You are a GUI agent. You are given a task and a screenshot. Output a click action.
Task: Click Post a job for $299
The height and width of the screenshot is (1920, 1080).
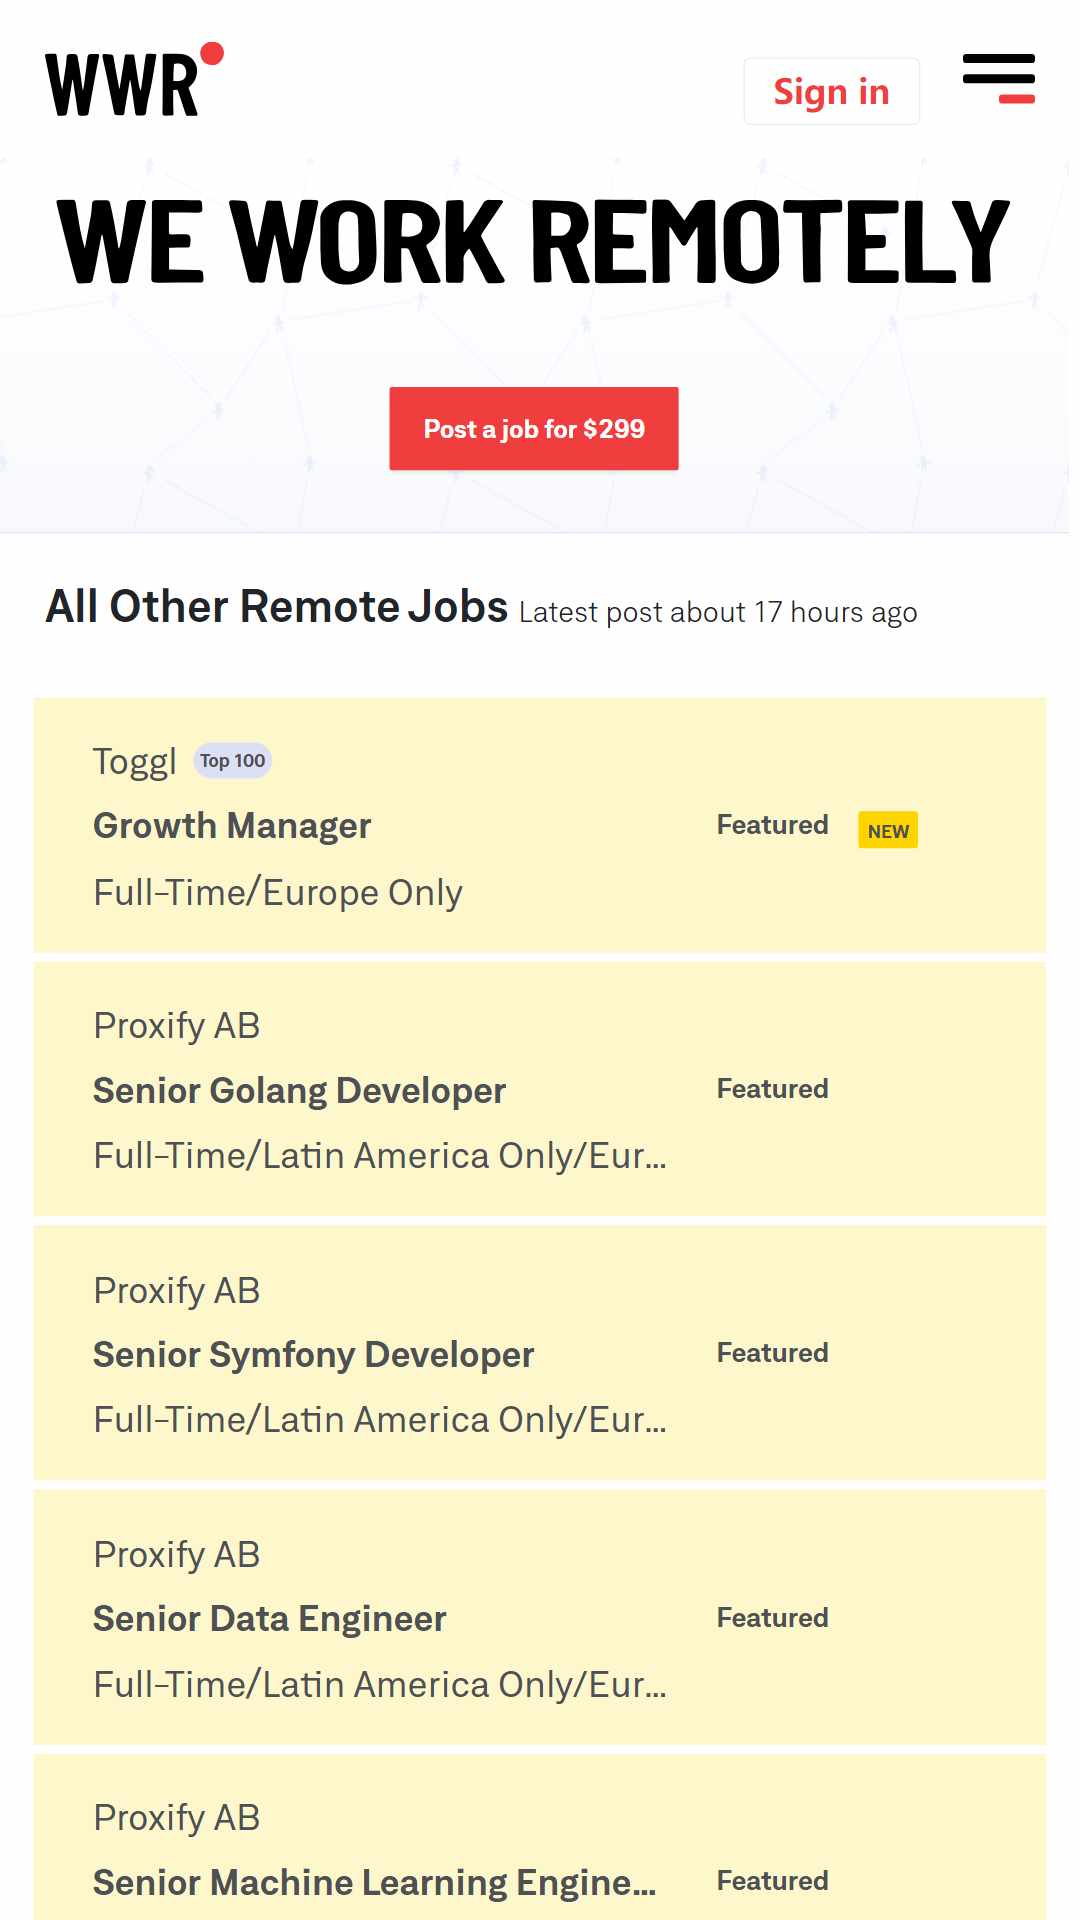(534, 429)
